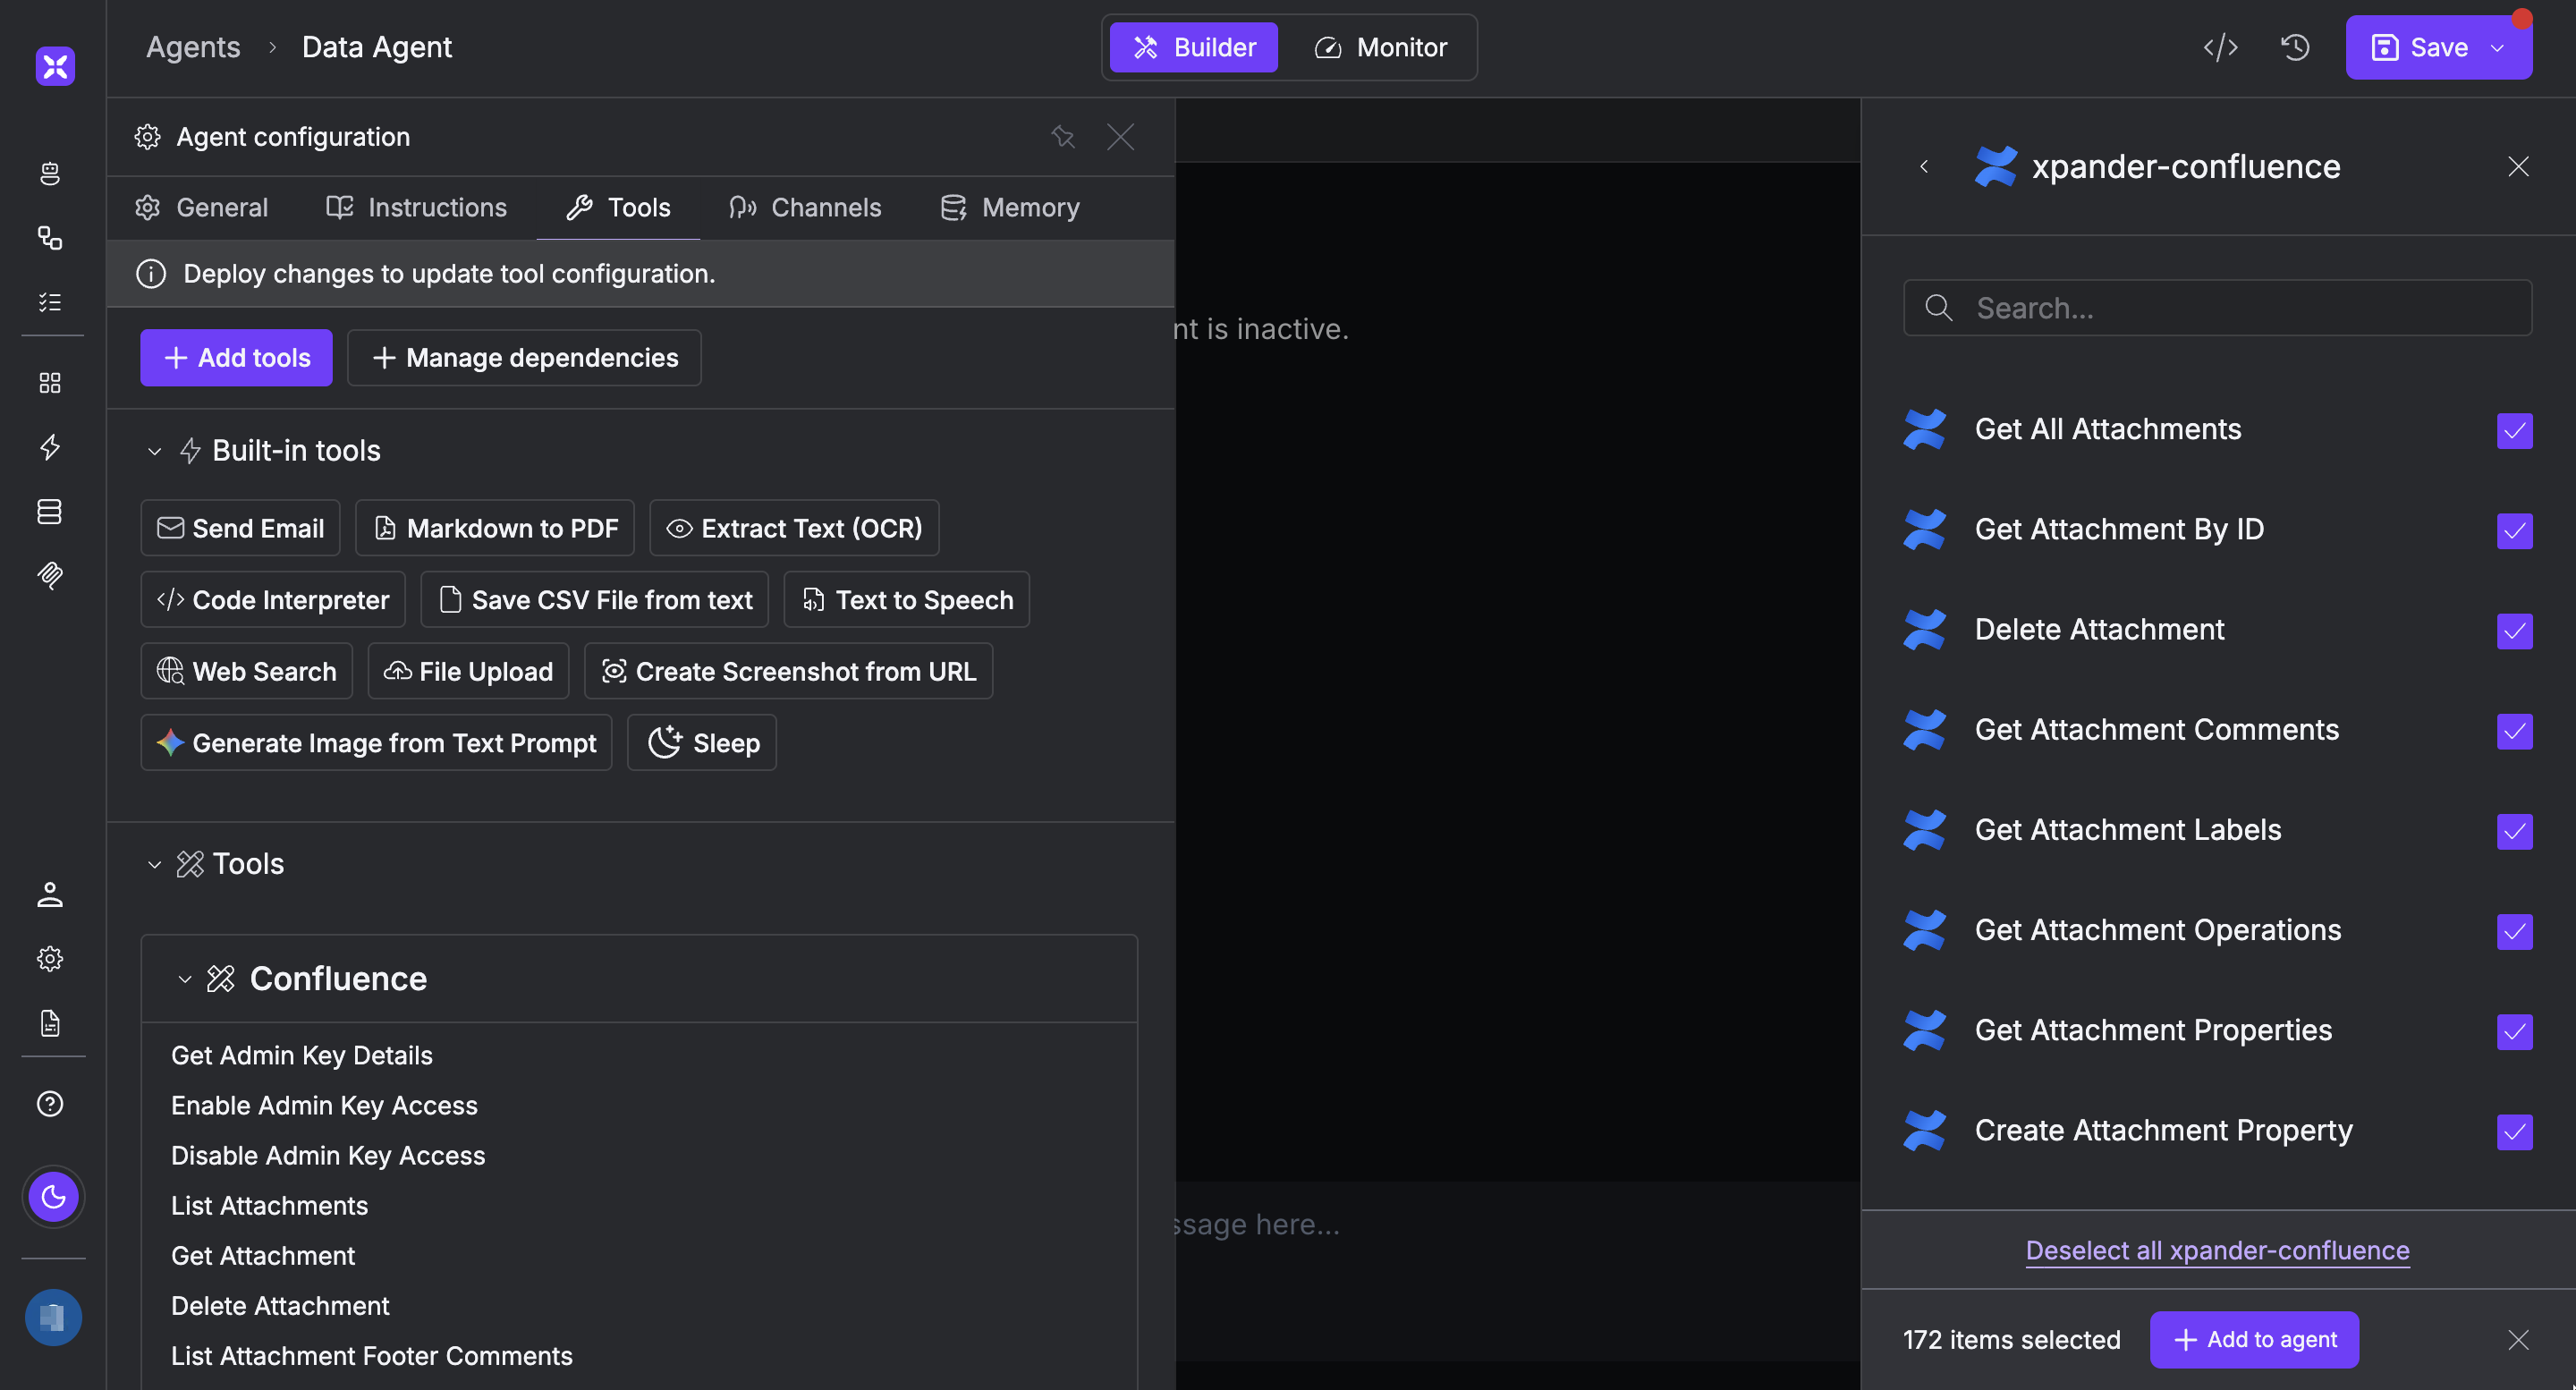Click the lightning bolt icon in sidebar
Image resolution: width=2576 pixels, height=1390 pixels.
pyautogui.click(x=50, y=447)
